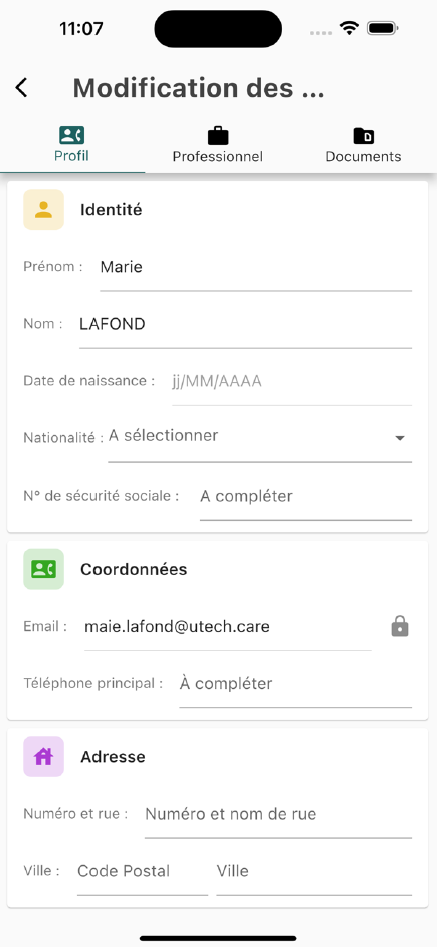
Task: Select the Prénom field containing Marie
Action: click(x=256, y=272)
